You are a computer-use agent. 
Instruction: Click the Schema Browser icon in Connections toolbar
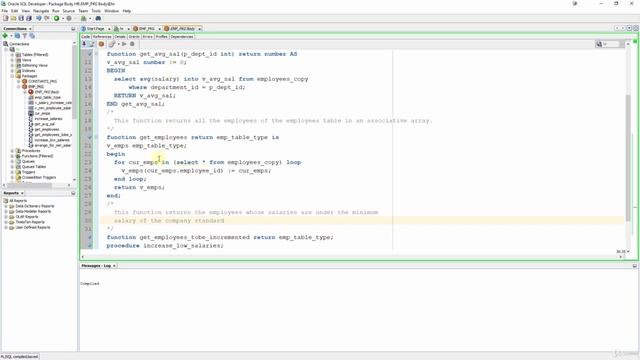click(32, 36)
